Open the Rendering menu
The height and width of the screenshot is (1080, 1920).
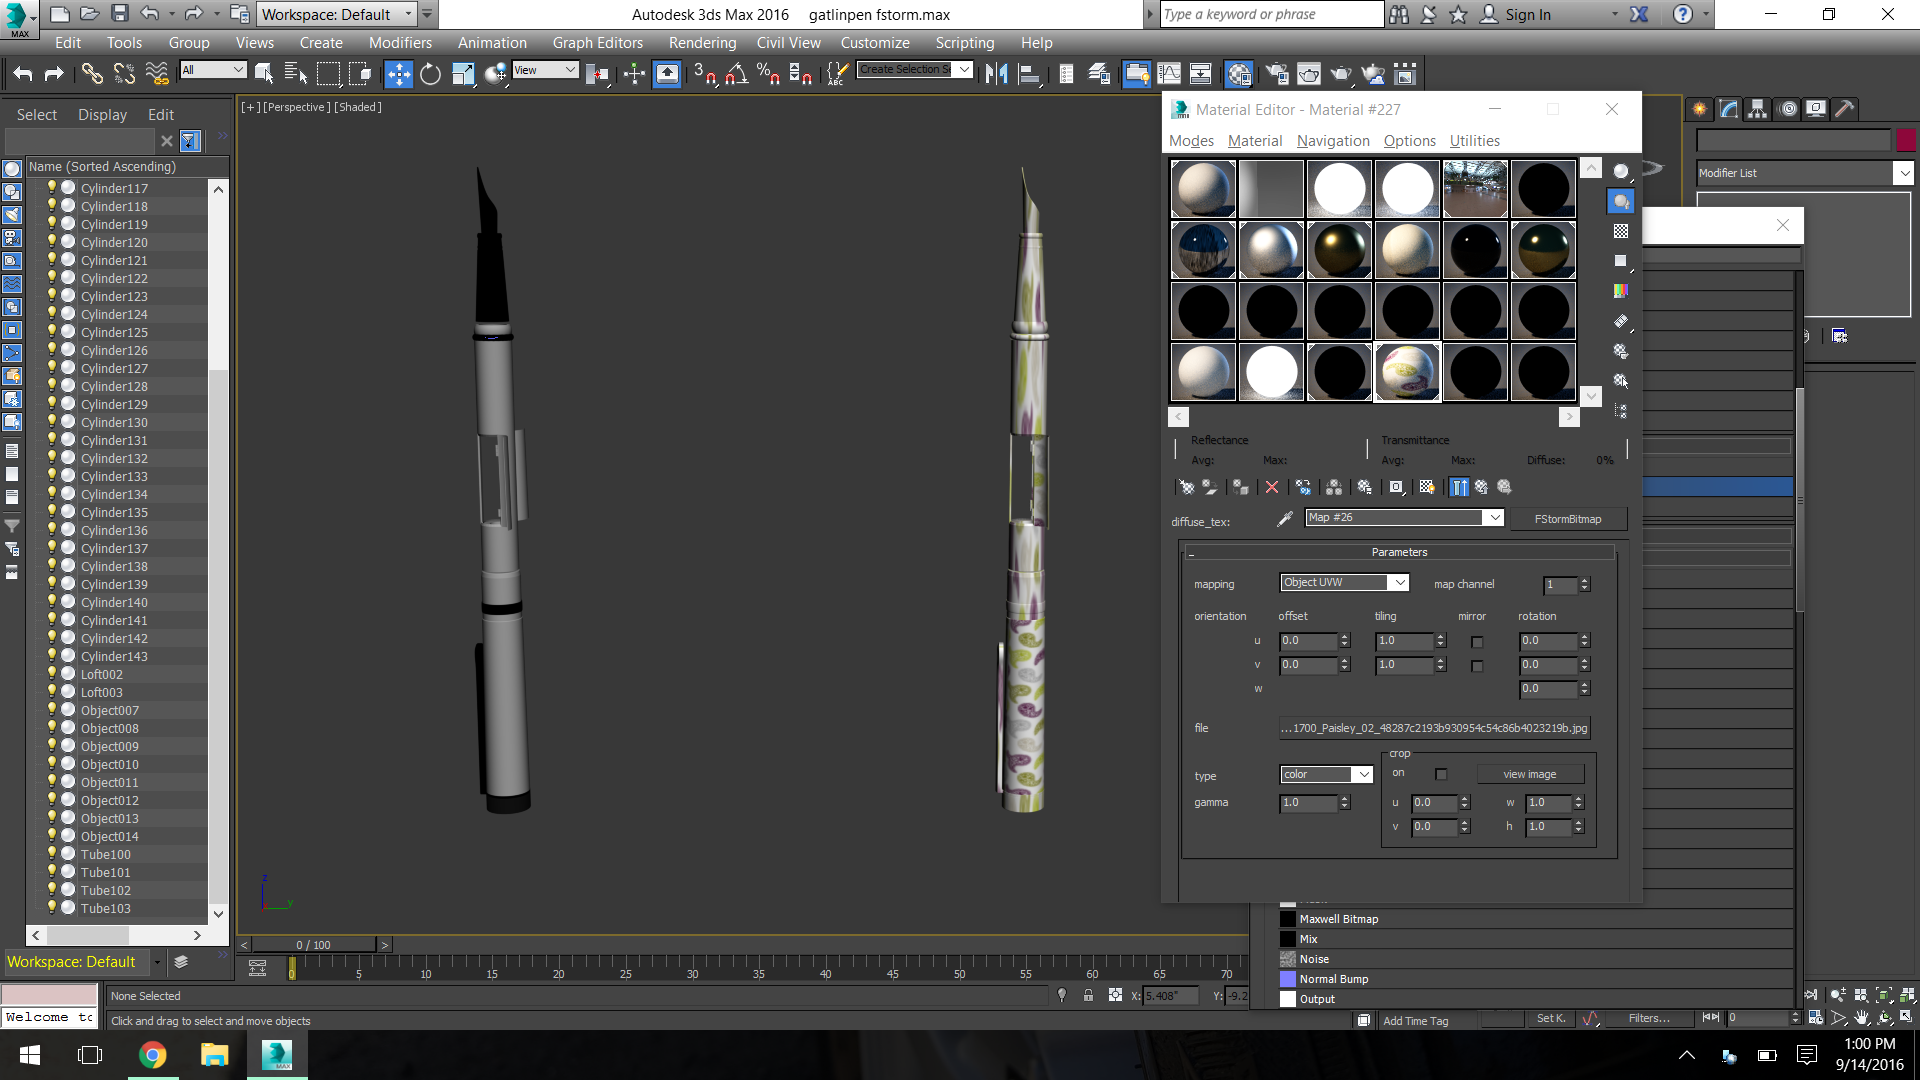(x=702, y=43)
